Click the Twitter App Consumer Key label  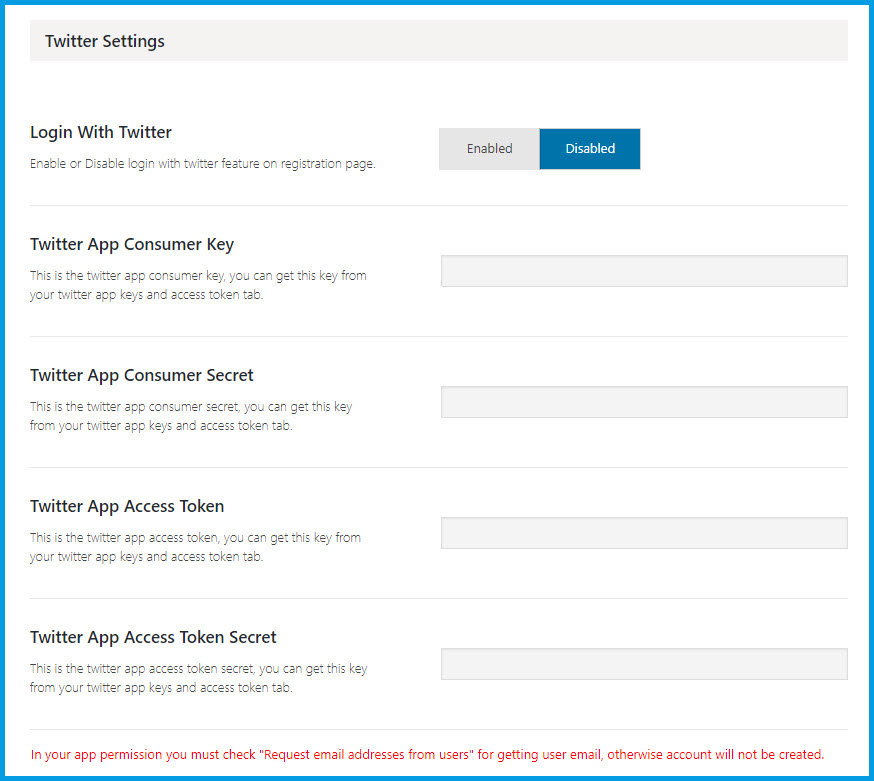(x=132, y=244)
